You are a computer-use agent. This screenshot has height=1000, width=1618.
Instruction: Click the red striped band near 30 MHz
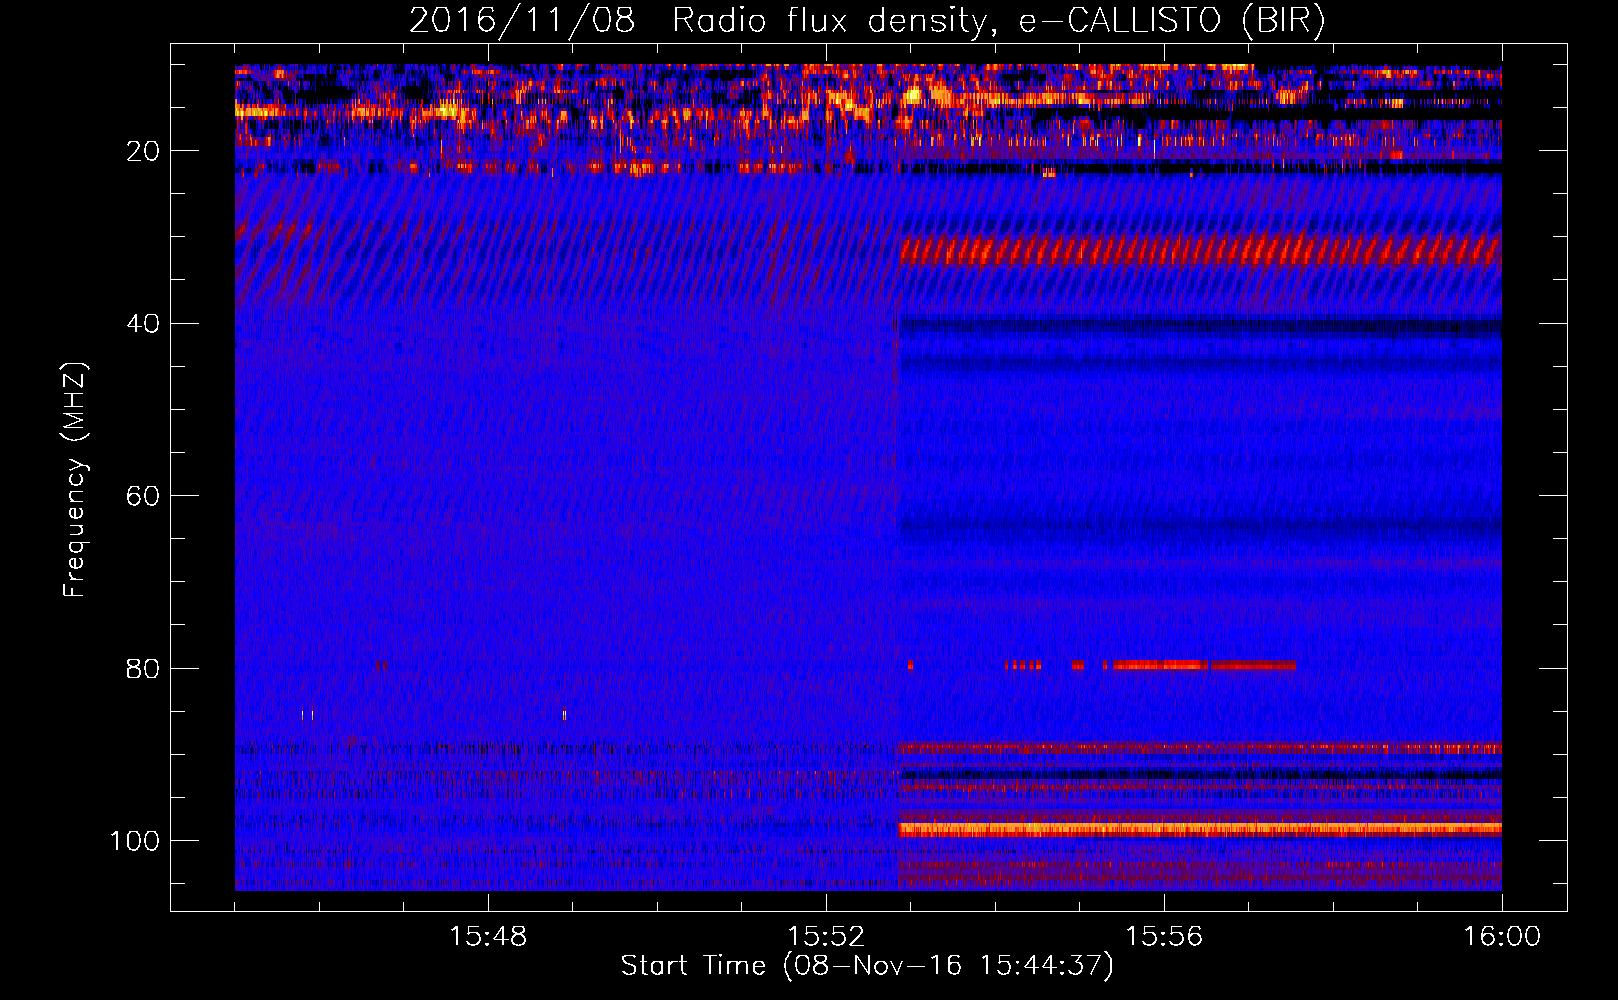(x=1200, y=250)
